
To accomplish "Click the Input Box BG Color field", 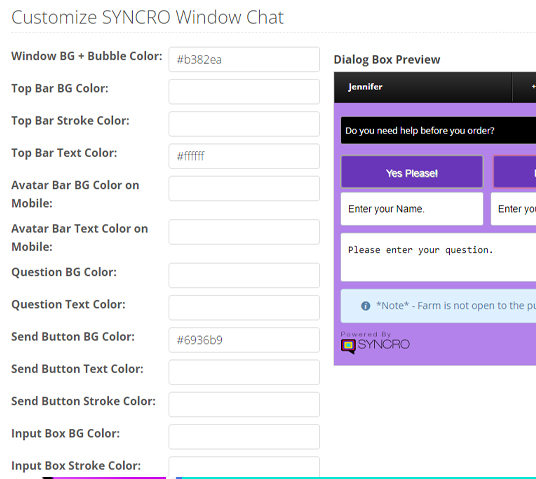I will coord(244,437).
